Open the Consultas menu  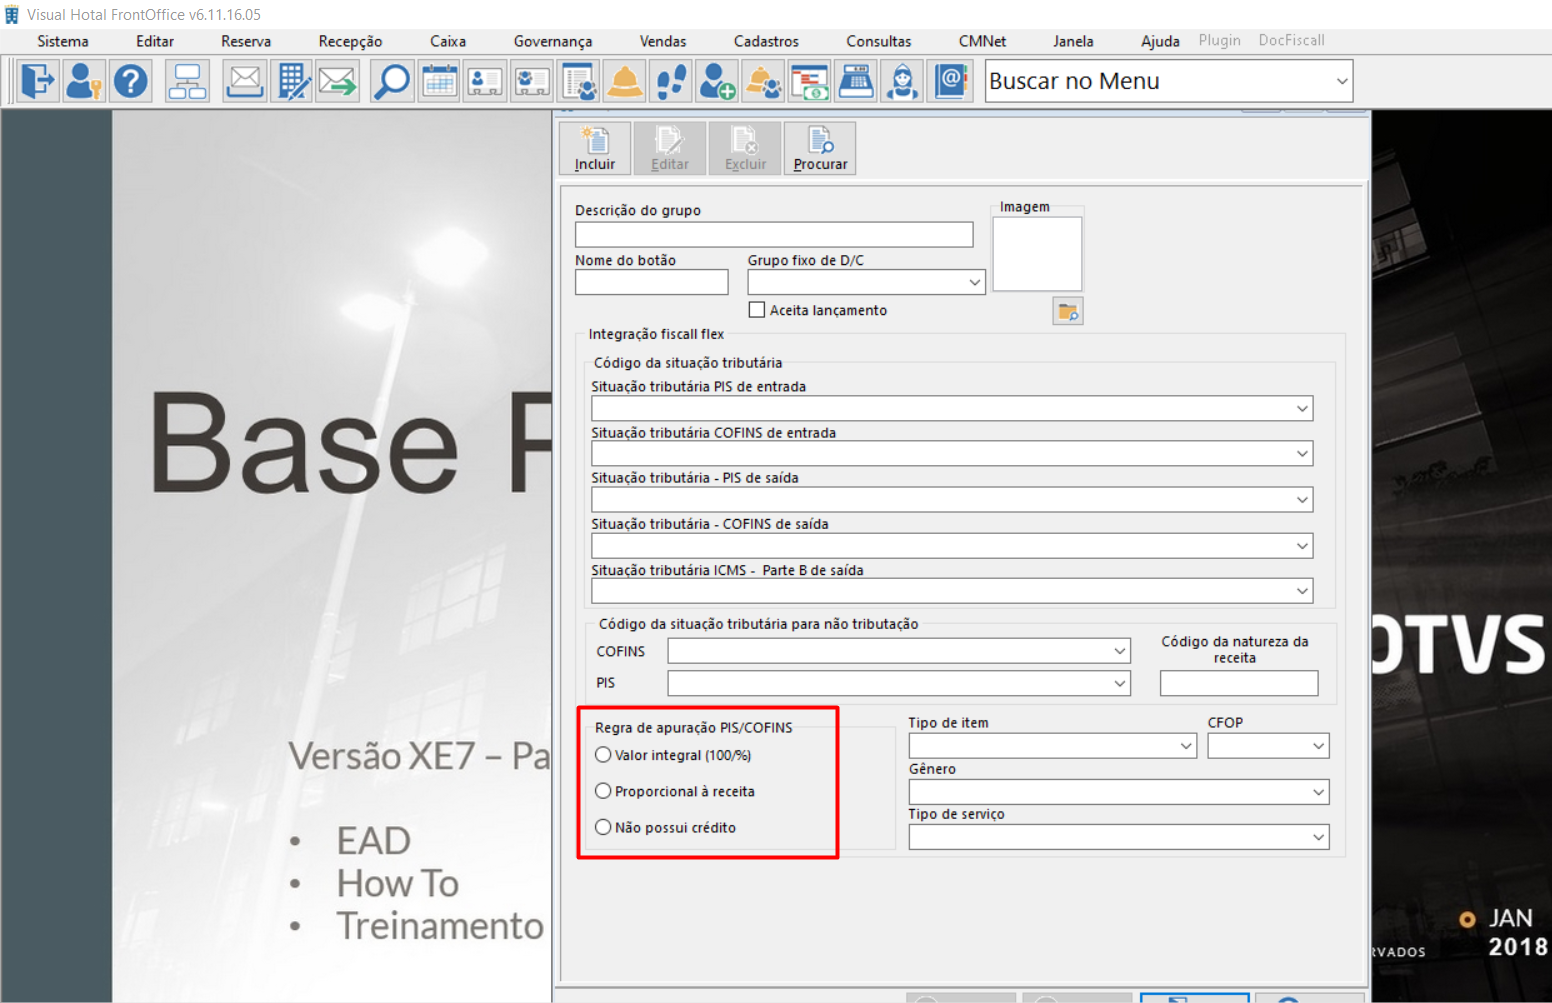pos(879,41)
